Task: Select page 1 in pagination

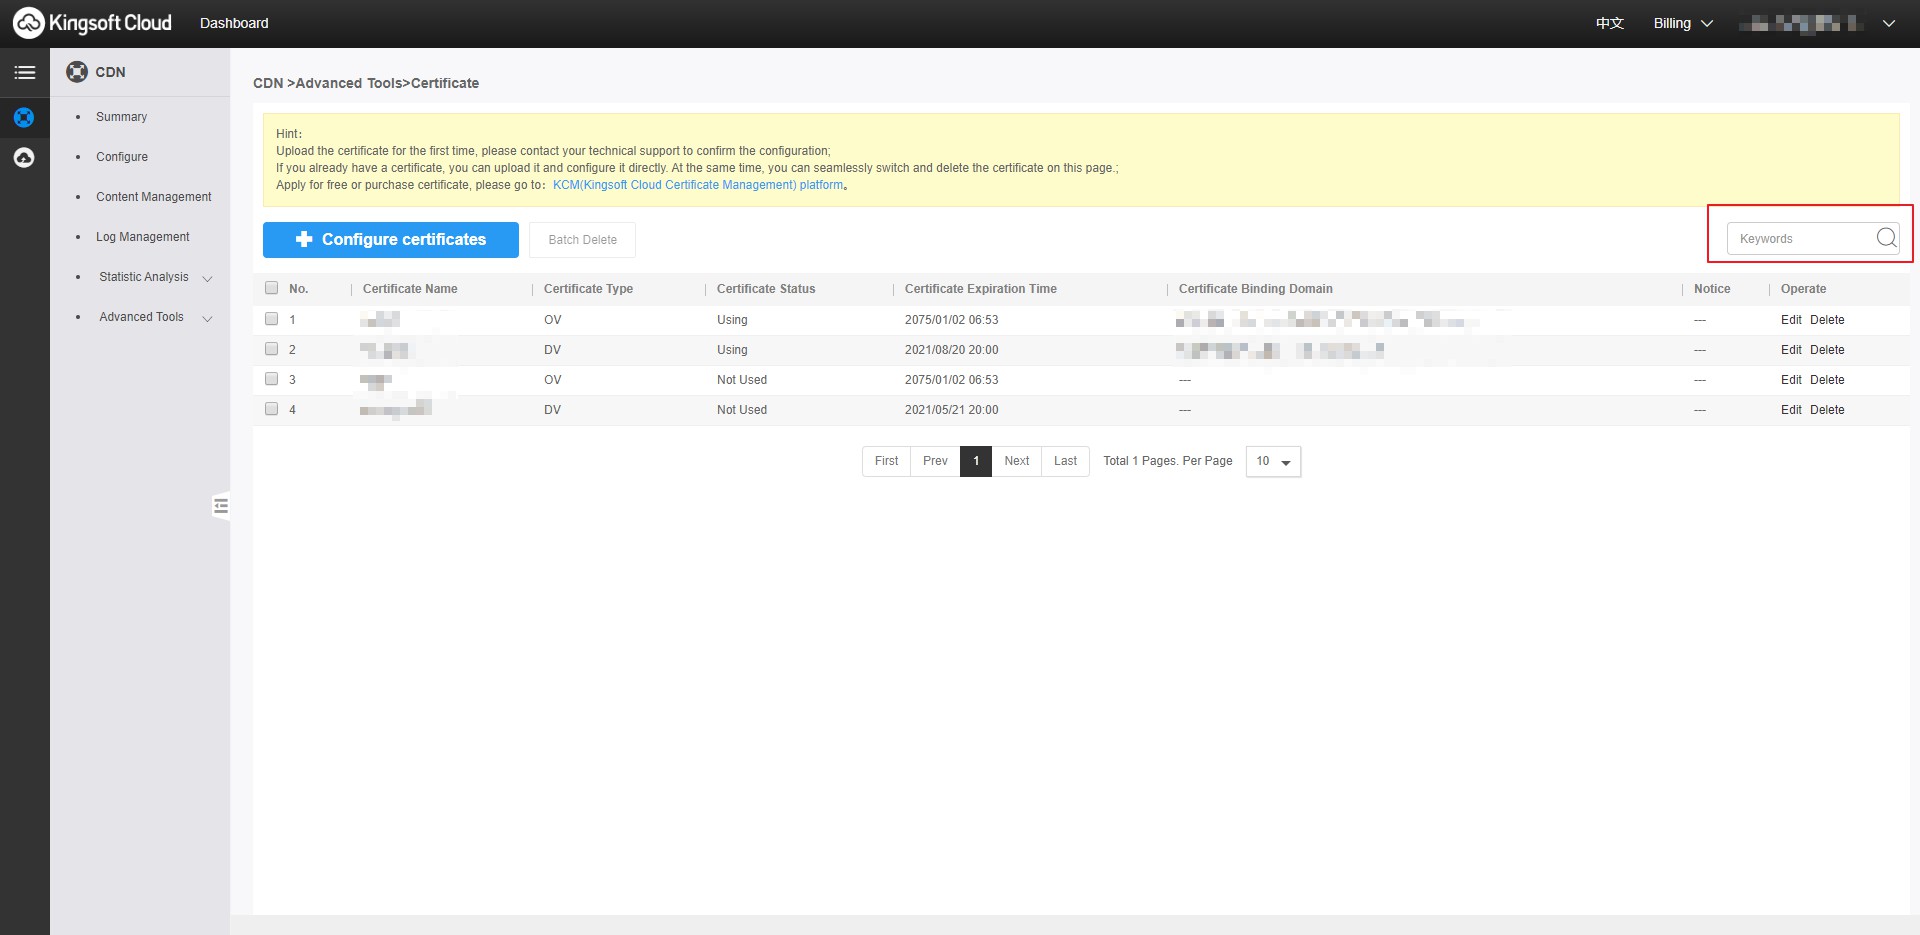Action: tap(976, 461)
